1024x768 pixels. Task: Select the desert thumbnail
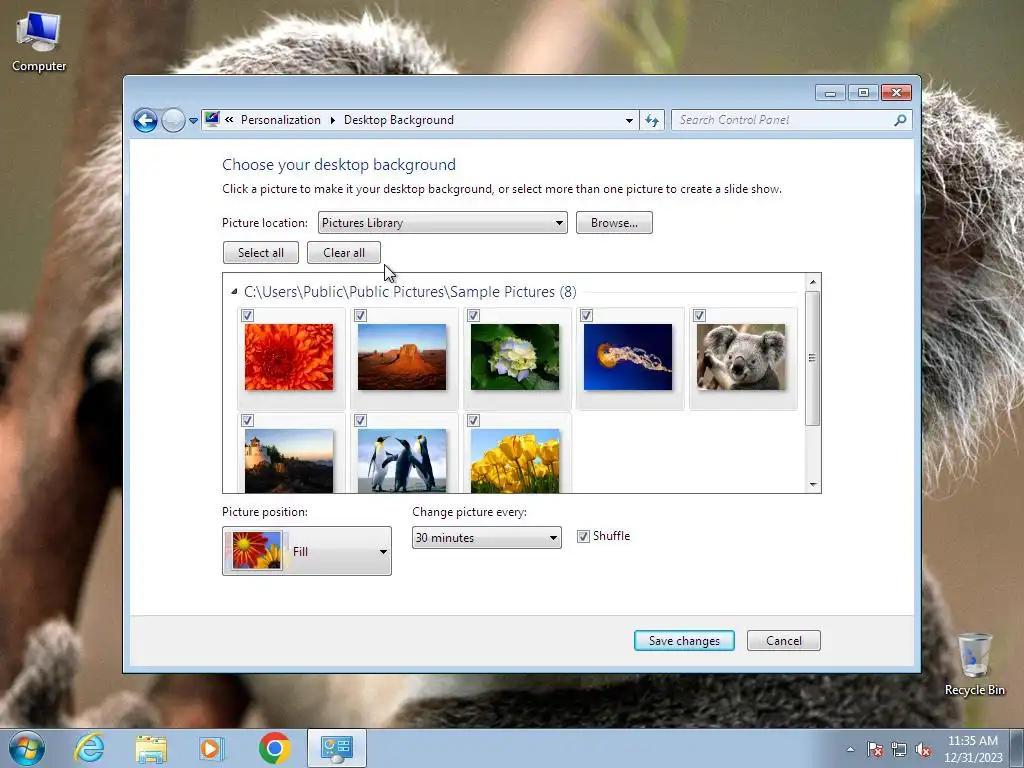(402, 357)
